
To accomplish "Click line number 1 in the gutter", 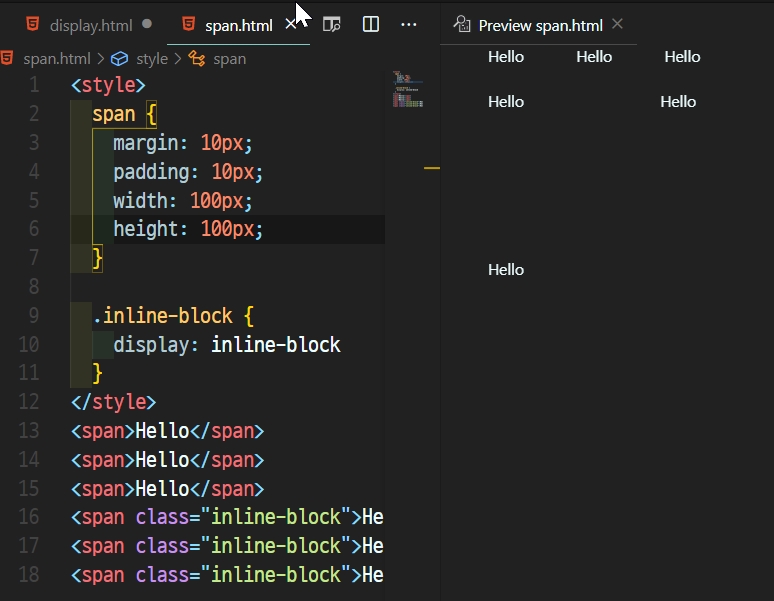I will (34, 85).
